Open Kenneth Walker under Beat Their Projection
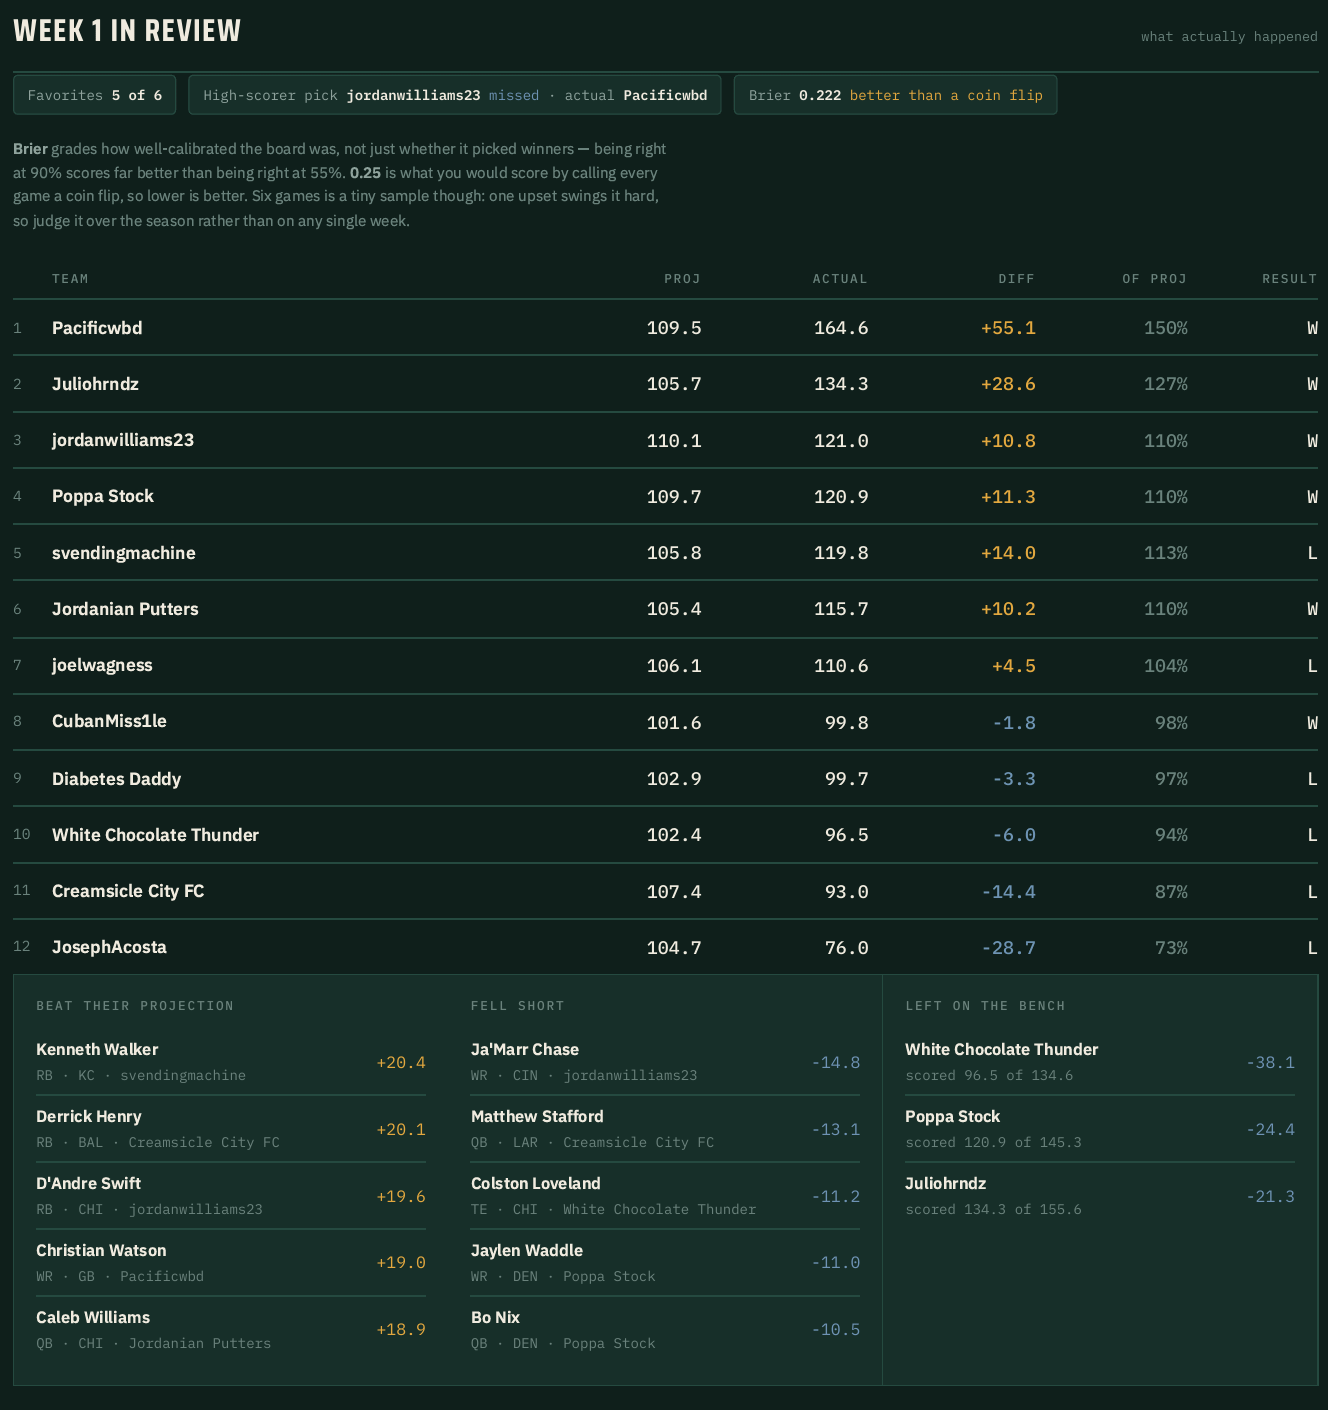Screen dimensions: 1328x1410 pyautogui.click(x=231, y=1062)
